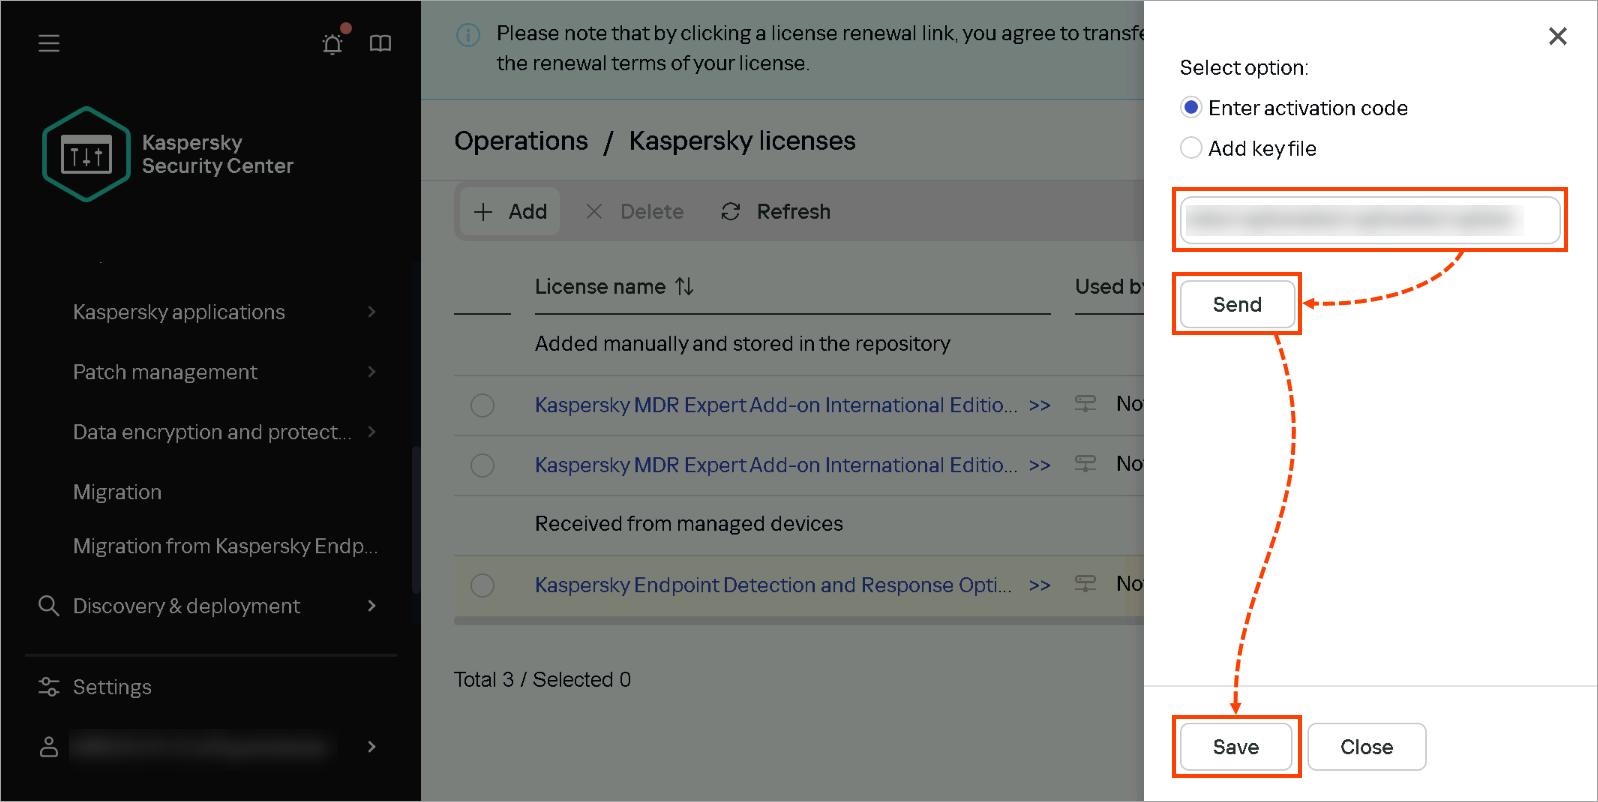The image size is (1598, 802).
Task: Expand the Patch management submenu
Action: pos(224,372)
